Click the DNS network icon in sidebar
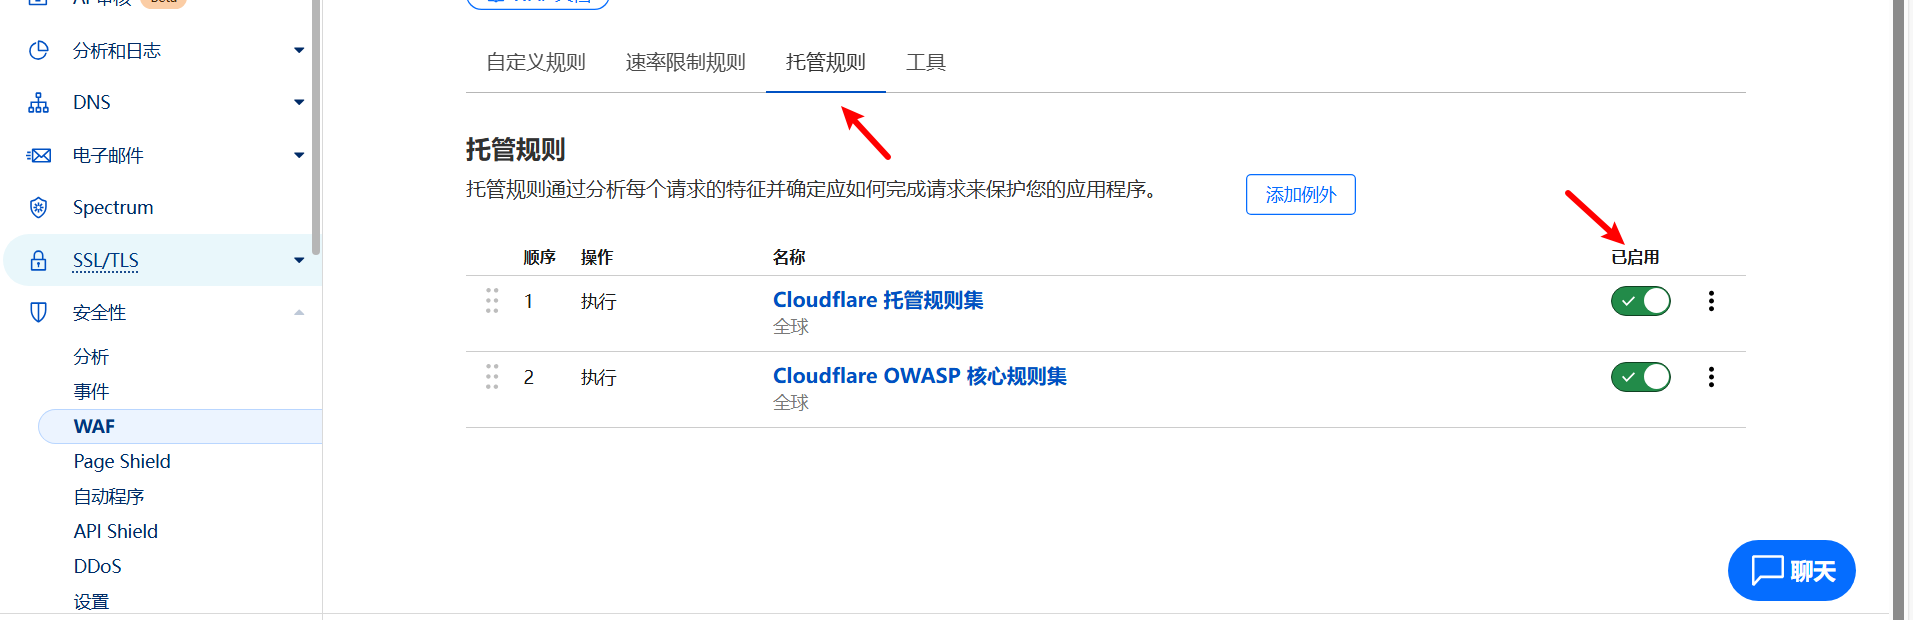Image resolution: width=1913 pixels, height=620 pixels. coord(38,103)
